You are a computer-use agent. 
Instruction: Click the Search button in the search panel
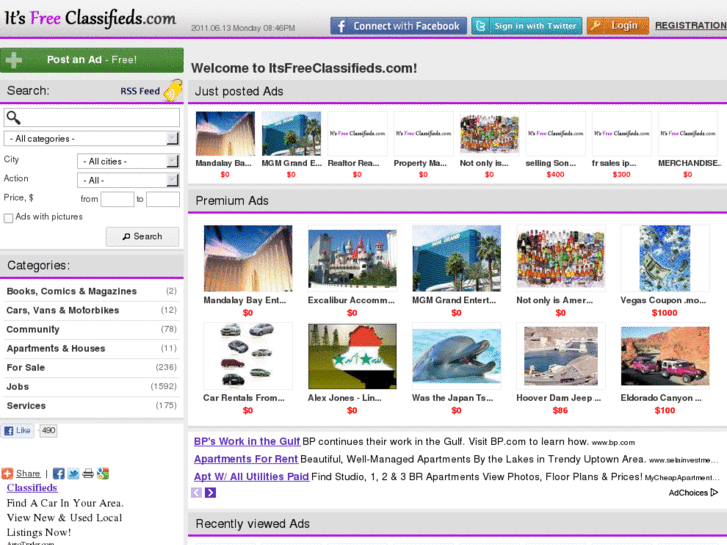coord(142,237)
